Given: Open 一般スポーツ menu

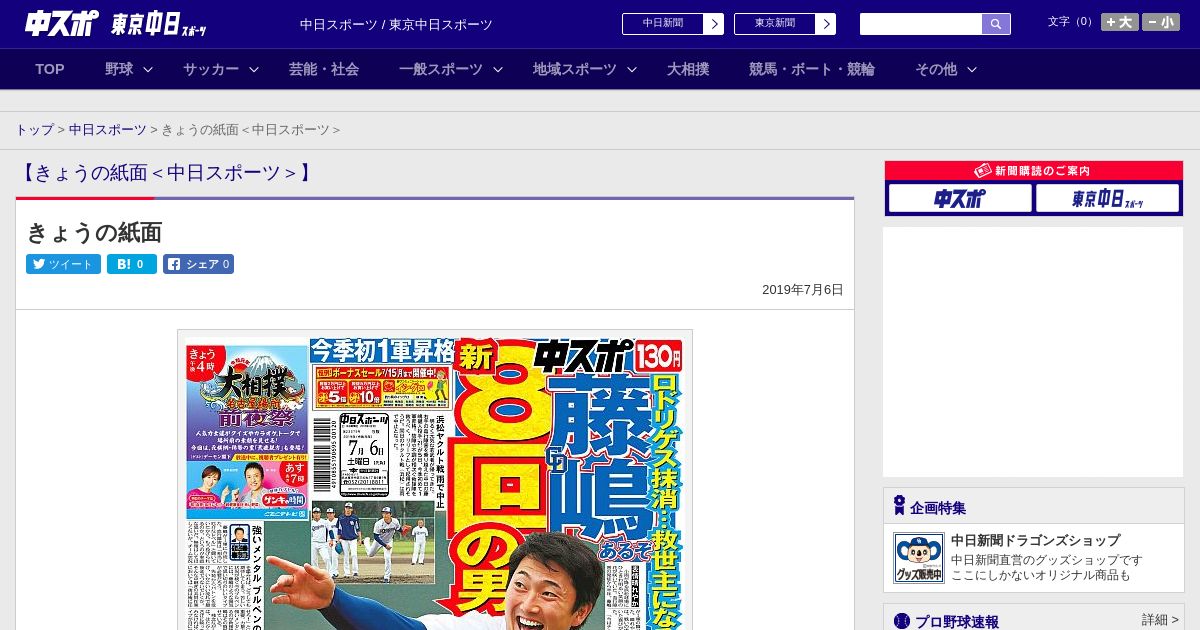Looking at the screenshot, I should tap(441, 69).
